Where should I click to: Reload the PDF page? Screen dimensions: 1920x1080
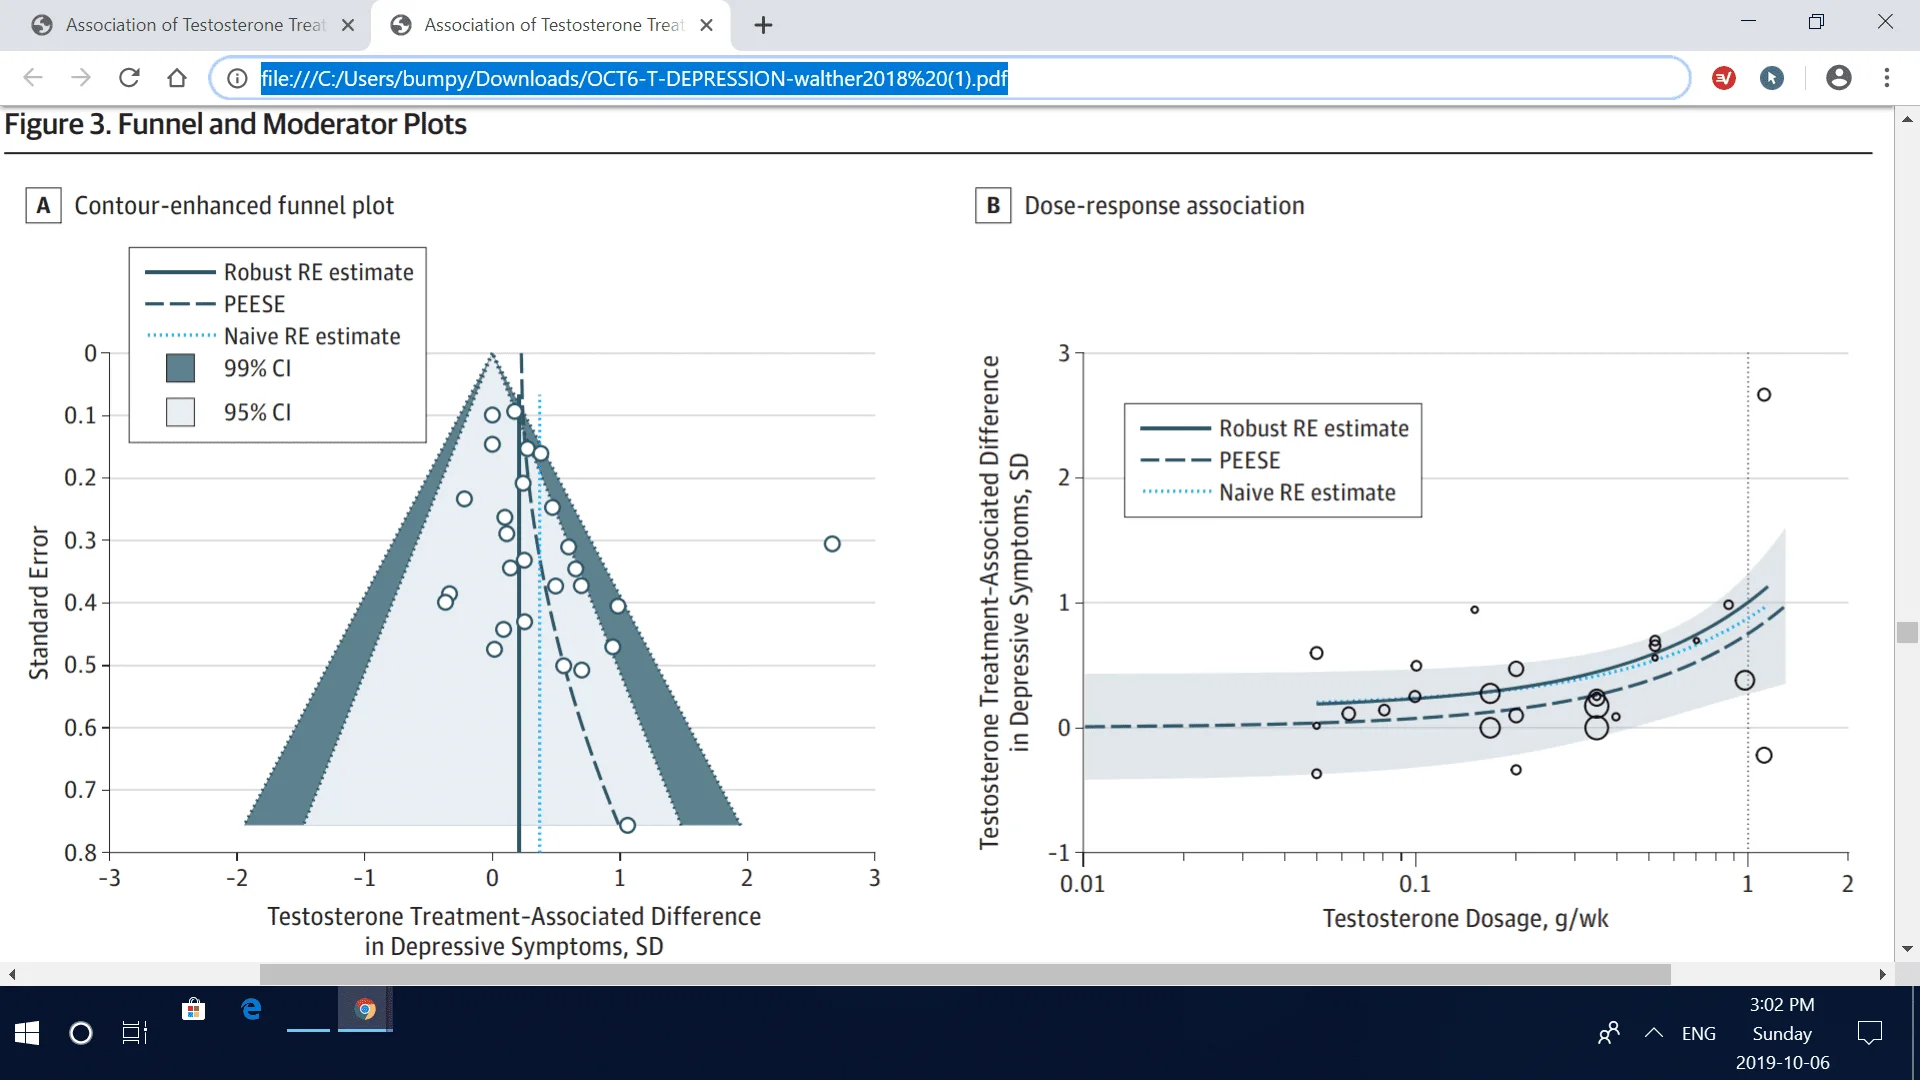coord(129,78)
